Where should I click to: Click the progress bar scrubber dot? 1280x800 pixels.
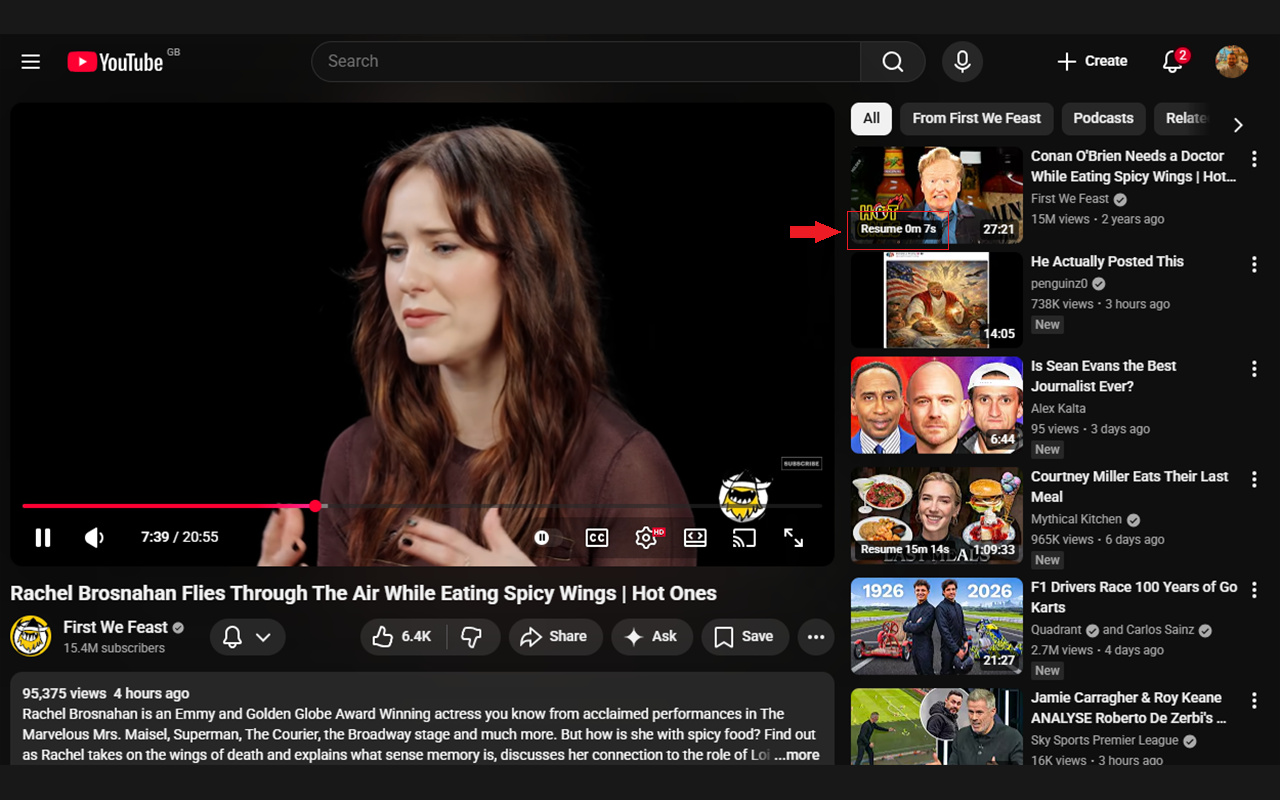coord(316,506)
